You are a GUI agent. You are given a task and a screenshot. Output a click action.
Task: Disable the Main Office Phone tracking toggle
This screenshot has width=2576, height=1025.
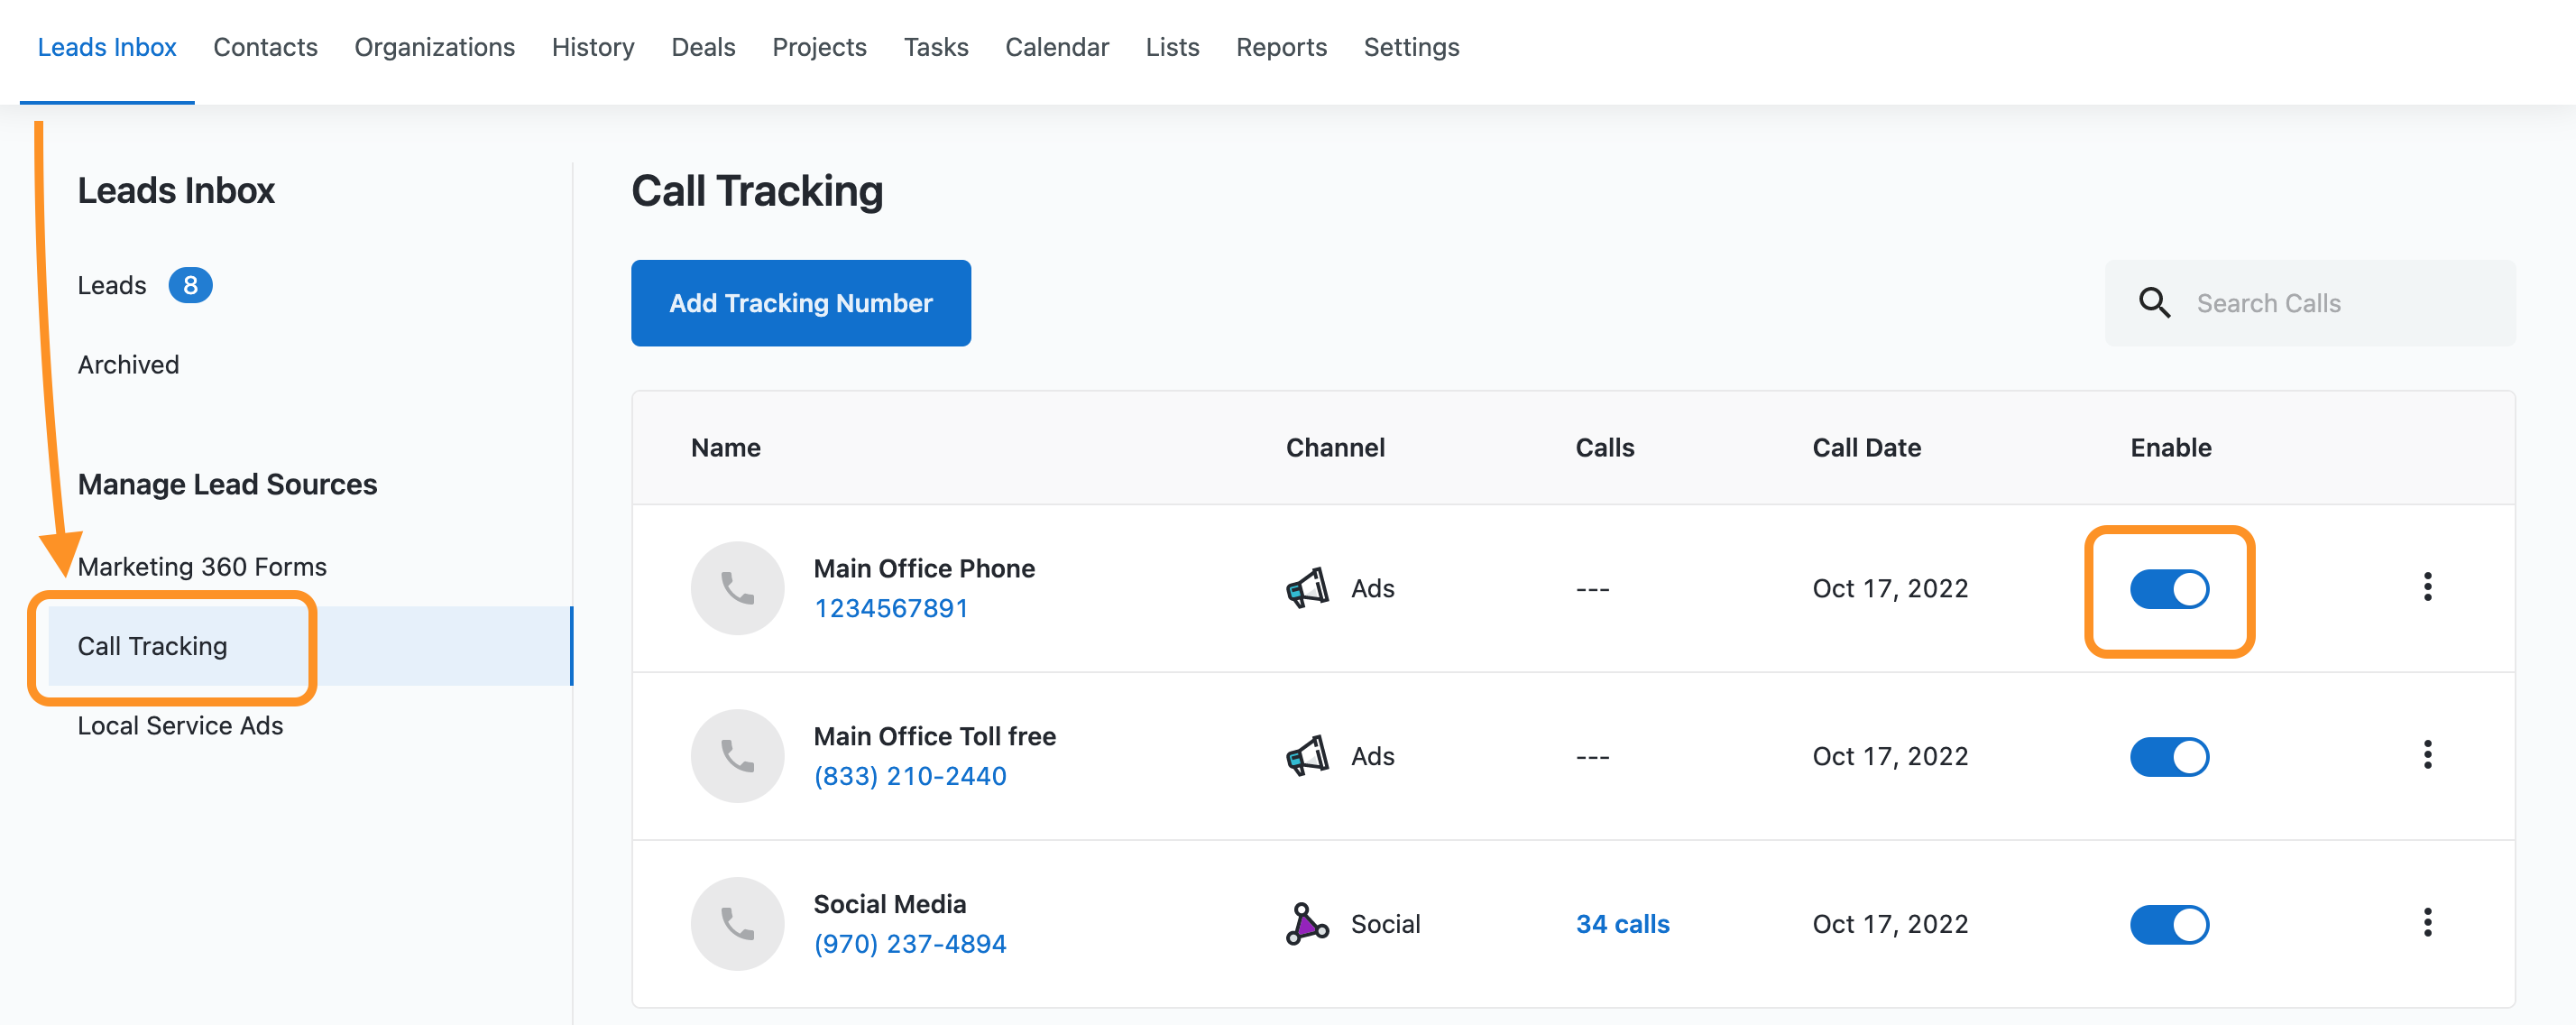[x=2168, y=589]
